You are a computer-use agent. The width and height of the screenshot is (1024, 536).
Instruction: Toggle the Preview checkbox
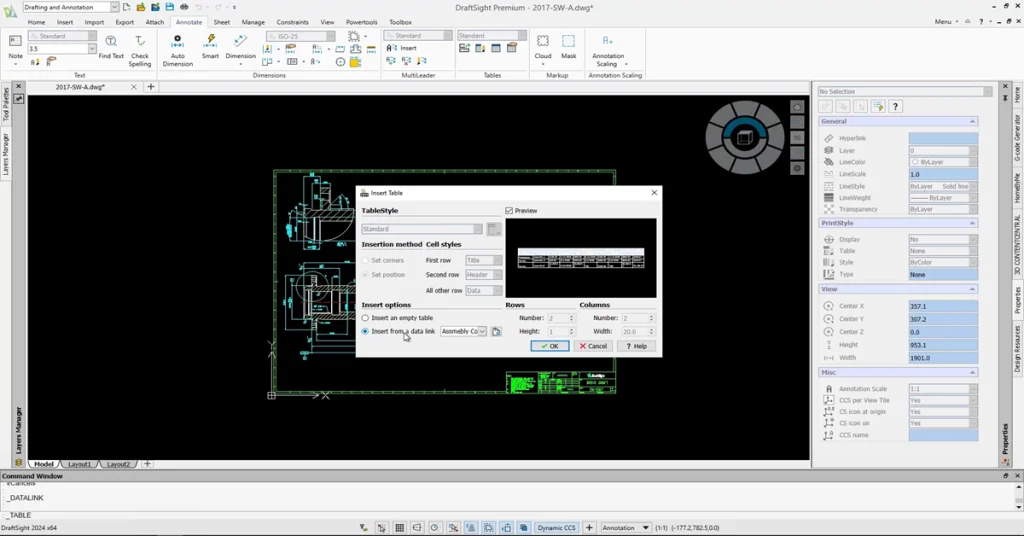point(510,211)
